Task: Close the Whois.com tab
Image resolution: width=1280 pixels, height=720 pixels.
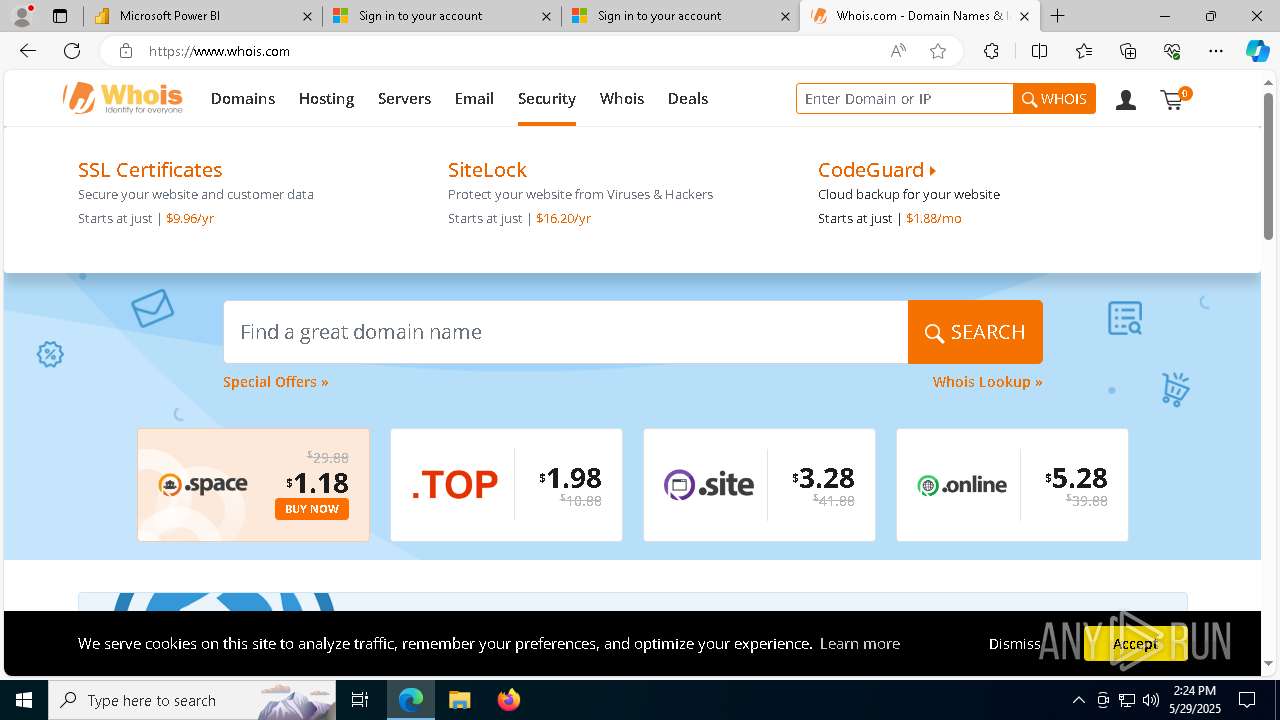Action: pyautogui.click(x=1024, y=16)
